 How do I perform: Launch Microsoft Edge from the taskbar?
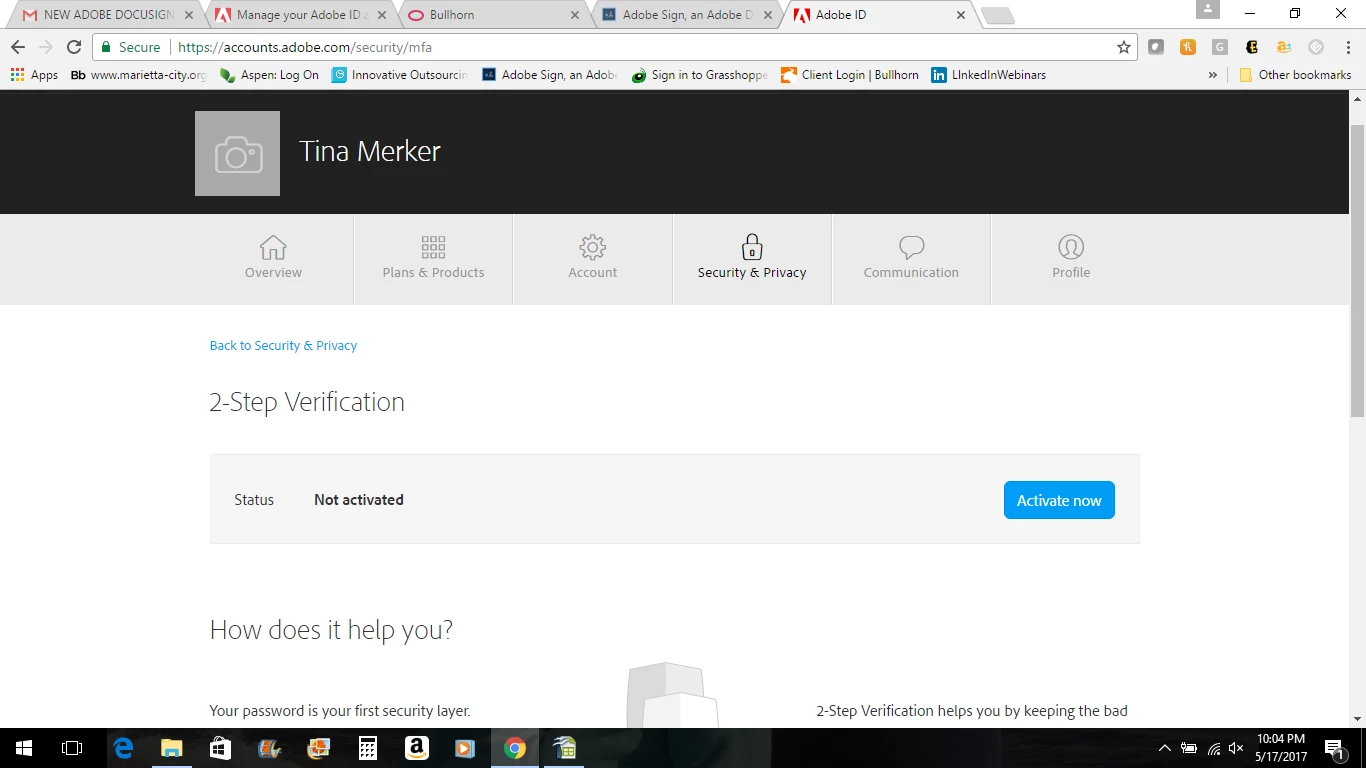point(123,748)
